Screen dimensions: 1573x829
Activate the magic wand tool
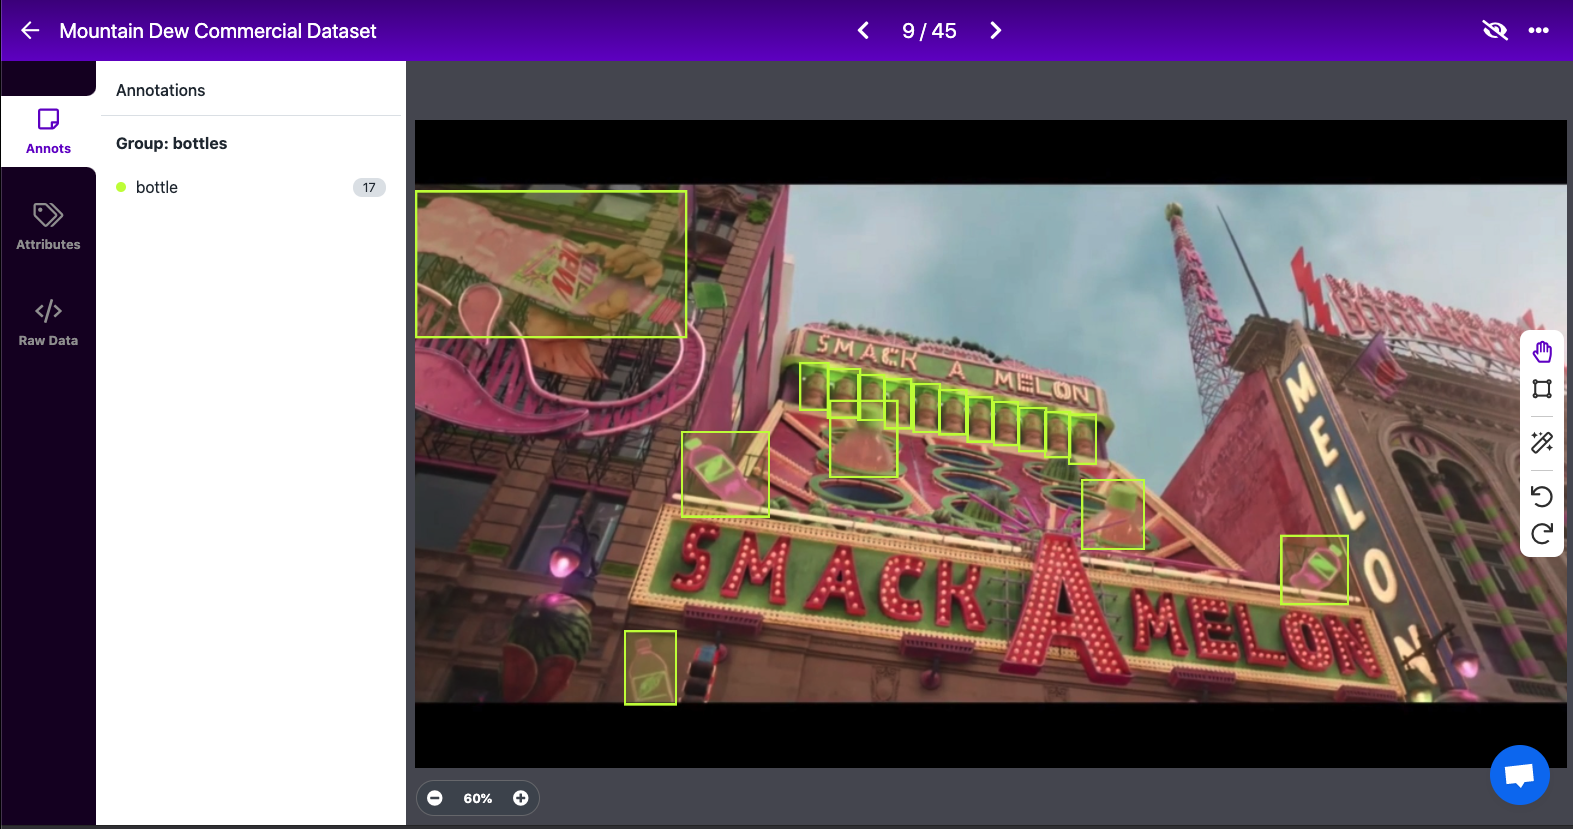[x=1542, y=442]
